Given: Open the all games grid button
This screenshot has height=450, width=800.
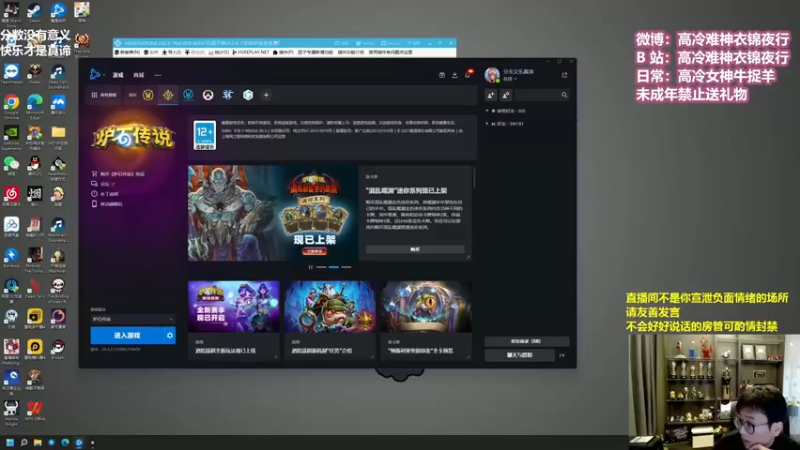Looking at the screenshot, I should (104, 95).
